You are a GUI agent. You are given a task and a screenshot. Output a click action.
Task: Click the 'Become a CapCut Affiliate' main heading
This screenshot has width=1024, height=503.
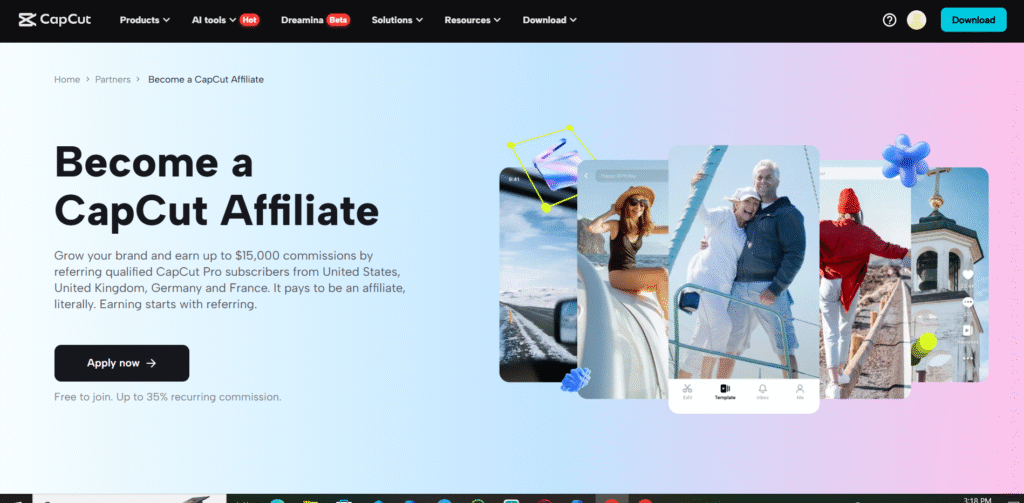(216, 186)
